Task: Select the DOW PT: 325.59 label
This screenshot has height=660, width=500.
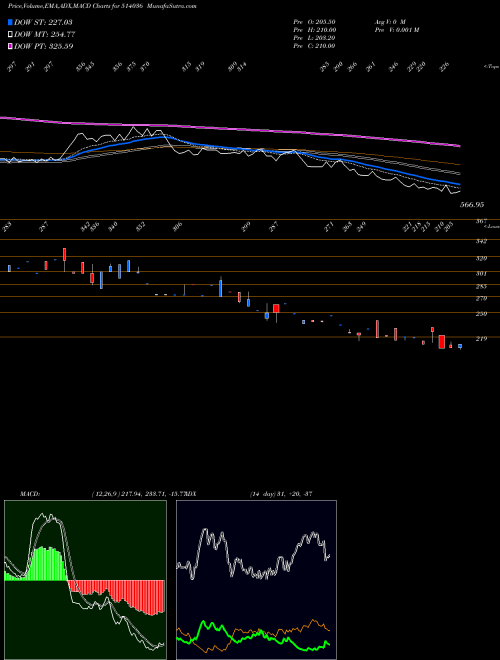Action: click(44, 46)
